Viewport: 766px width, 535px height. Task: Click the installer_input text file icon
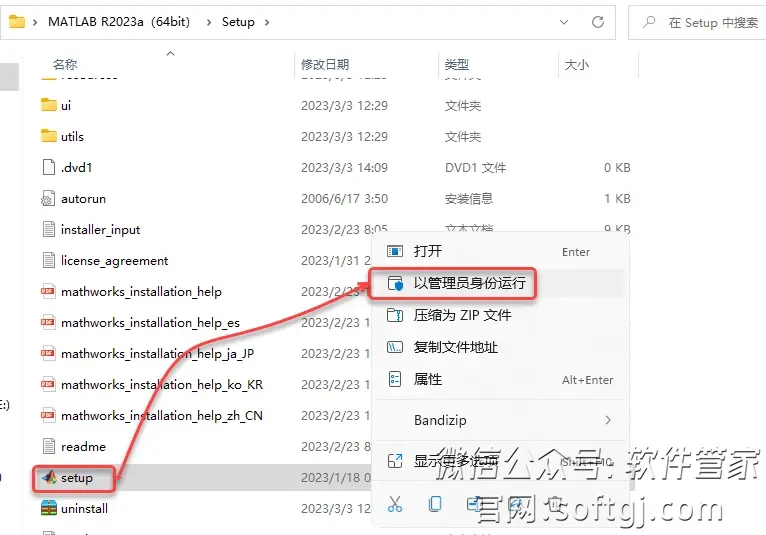pyautogui.click(x=49, y=229)
